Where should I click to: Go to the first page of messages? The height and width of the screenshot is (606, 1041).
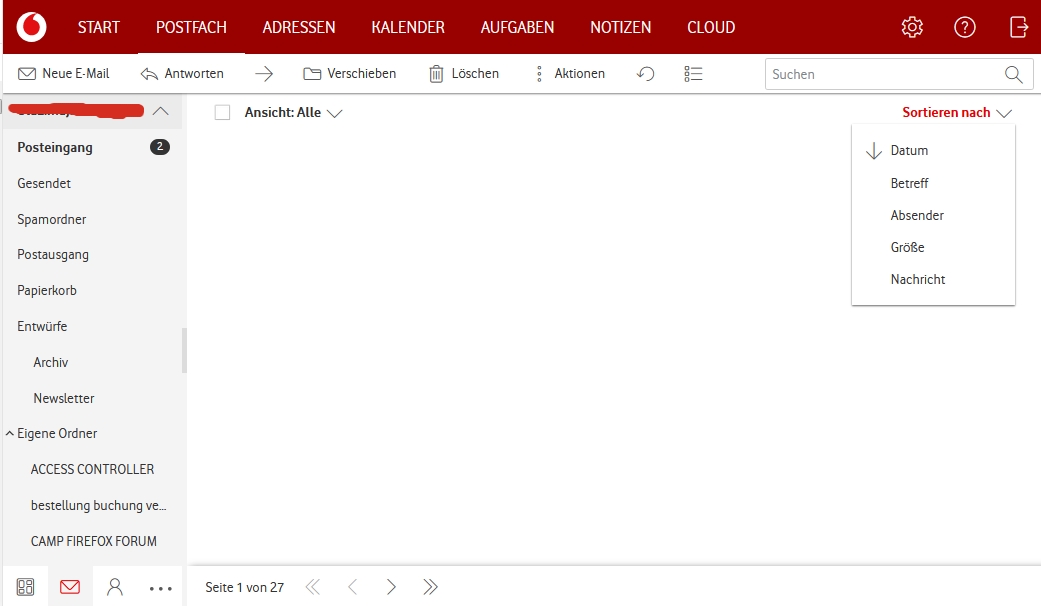(312, 587)
